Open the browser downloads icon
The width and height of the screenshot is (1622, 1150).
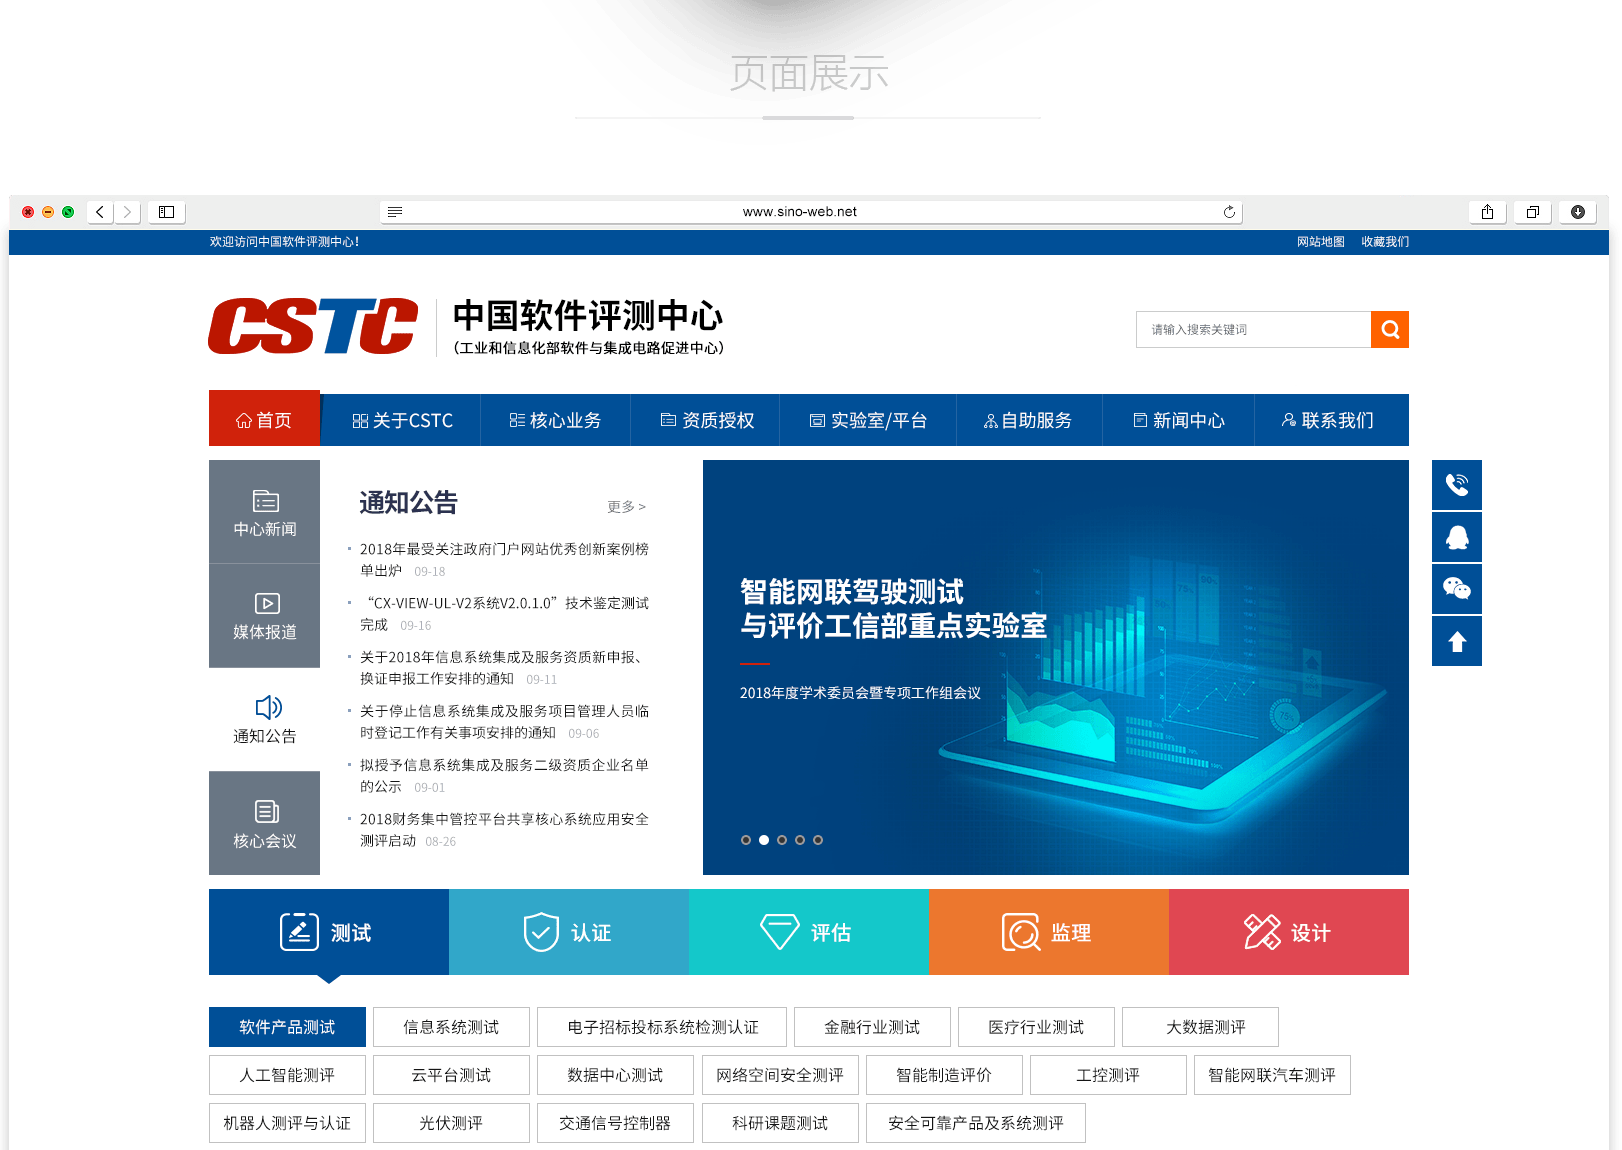tap(1577, 212)
